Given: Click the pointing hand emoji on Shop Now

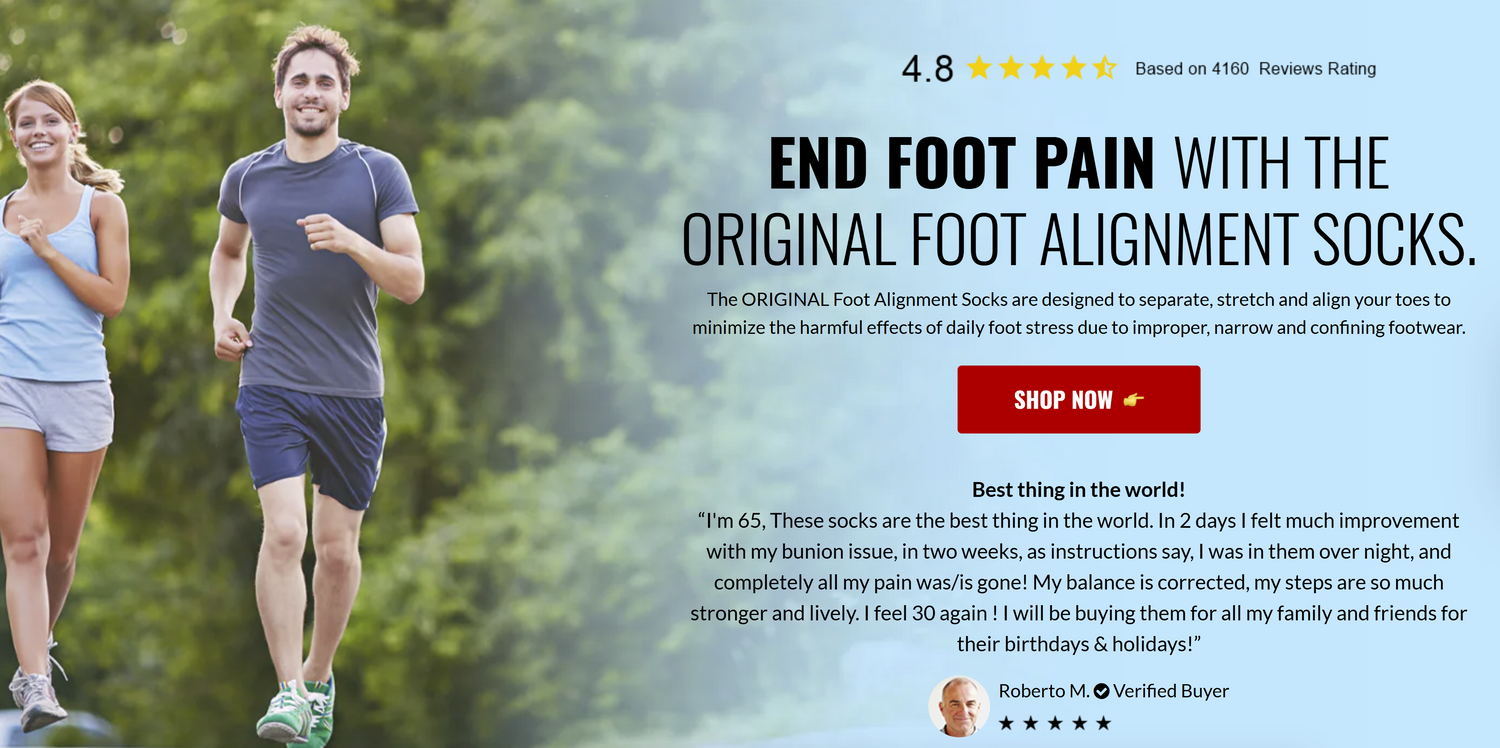Looking at the screenshot, I should coord(1133,400).
